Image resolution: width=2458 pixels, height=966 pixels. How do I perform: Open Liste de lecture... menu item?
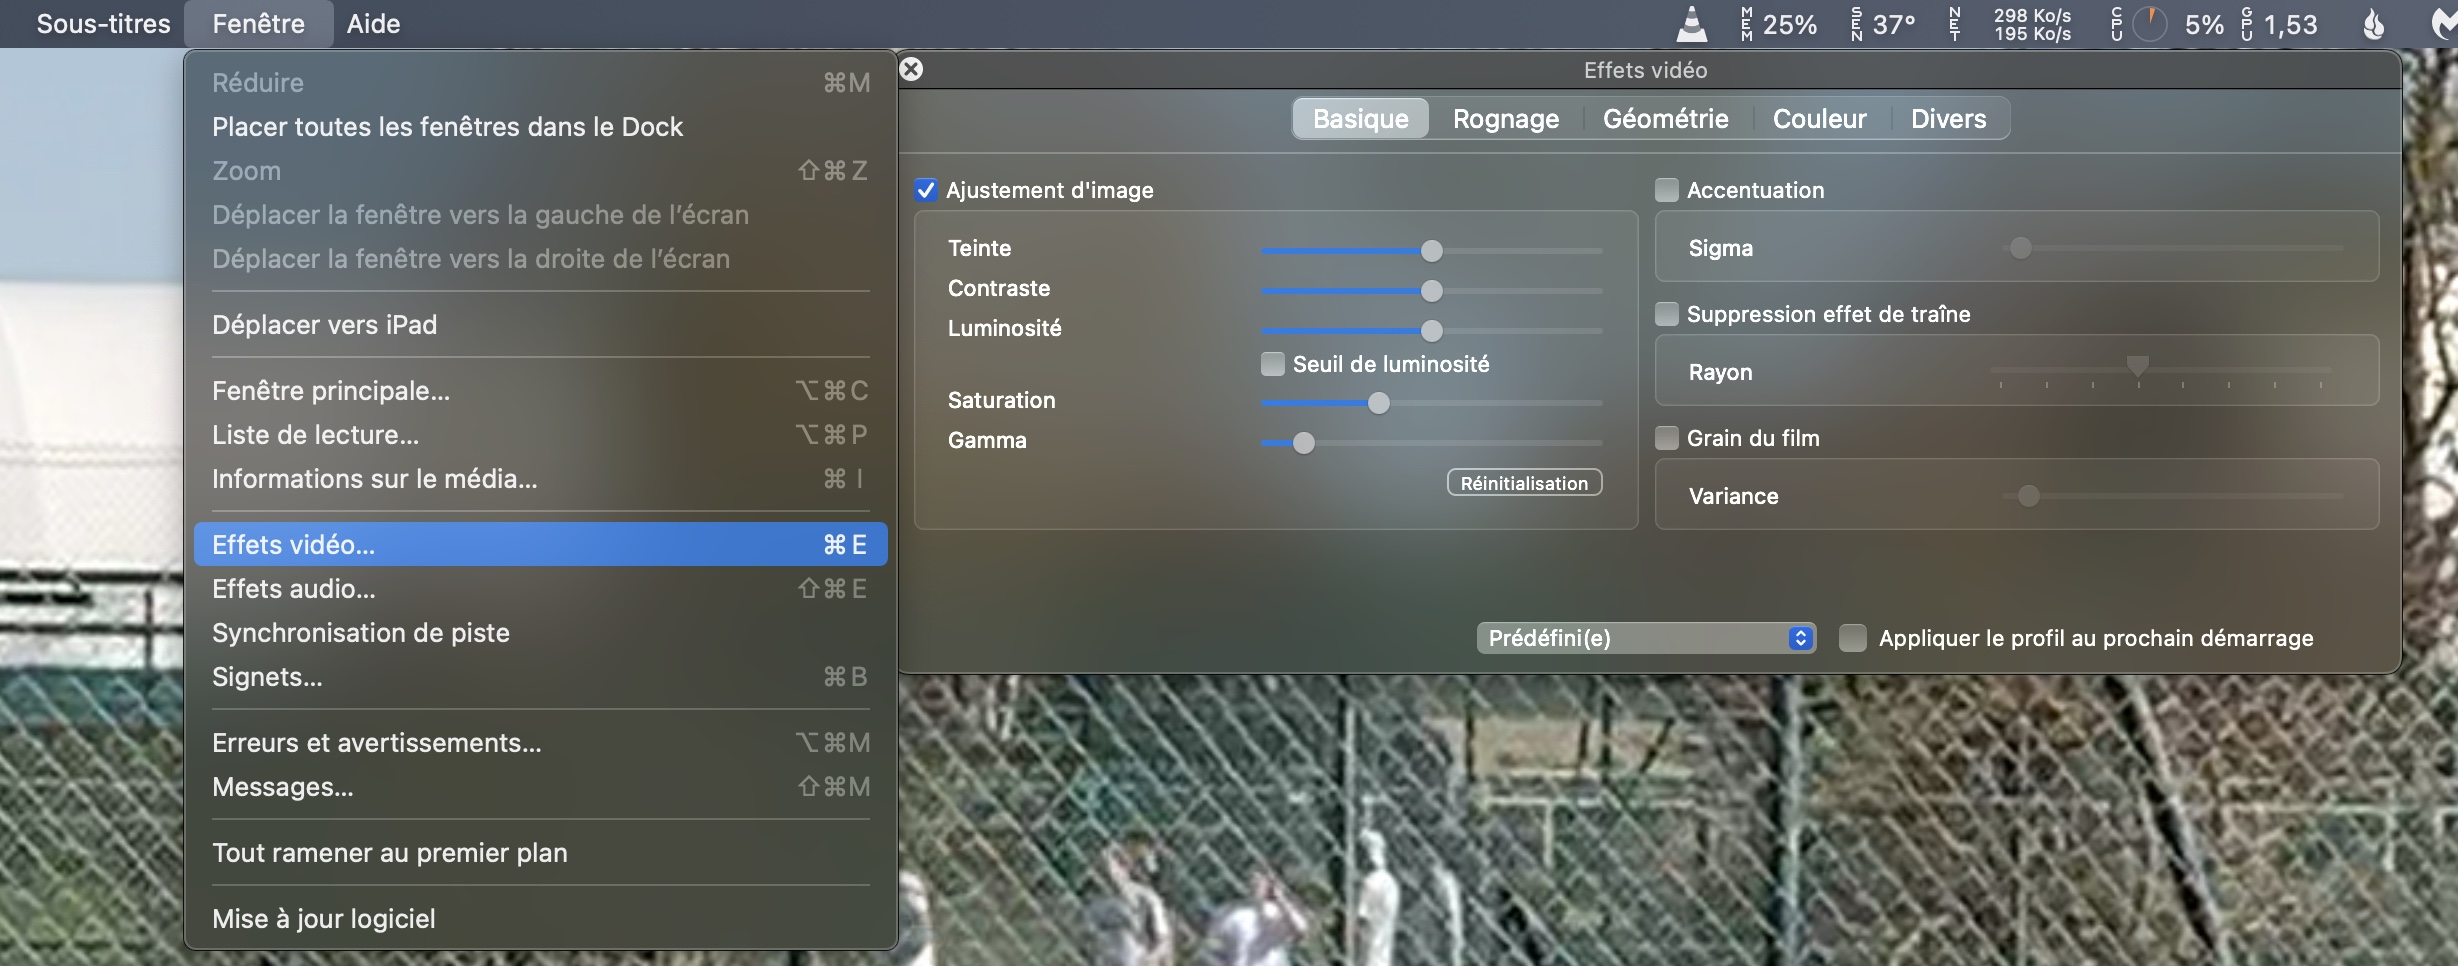point(541,435)
